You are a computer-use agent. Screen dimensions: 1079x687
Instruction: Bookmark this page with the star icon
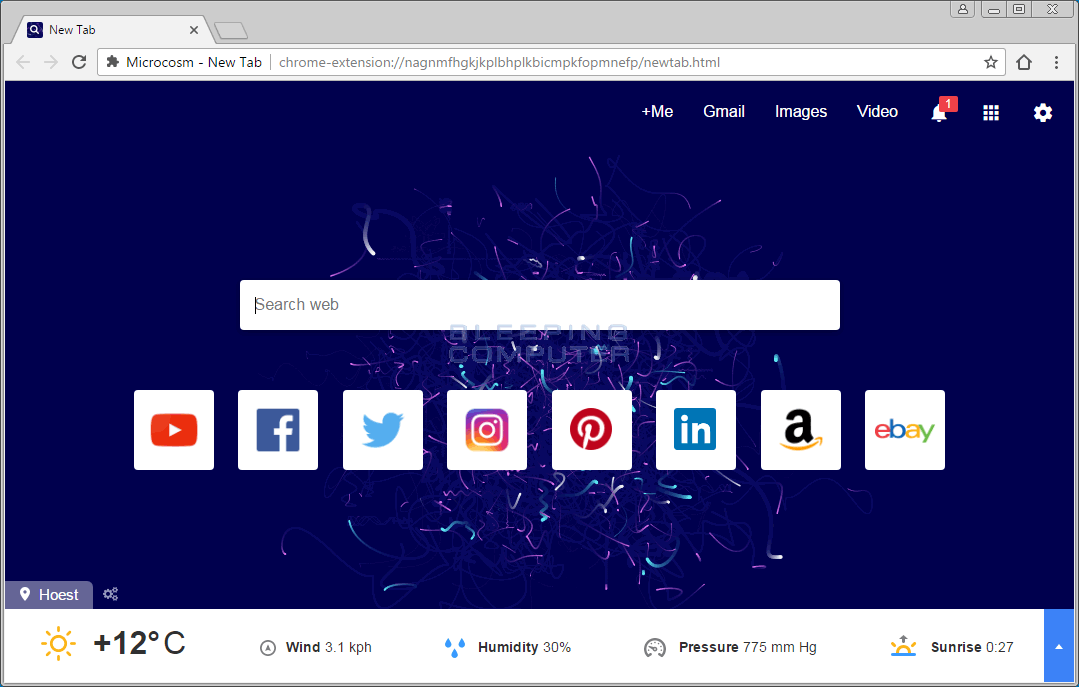[x=991, y=63]
